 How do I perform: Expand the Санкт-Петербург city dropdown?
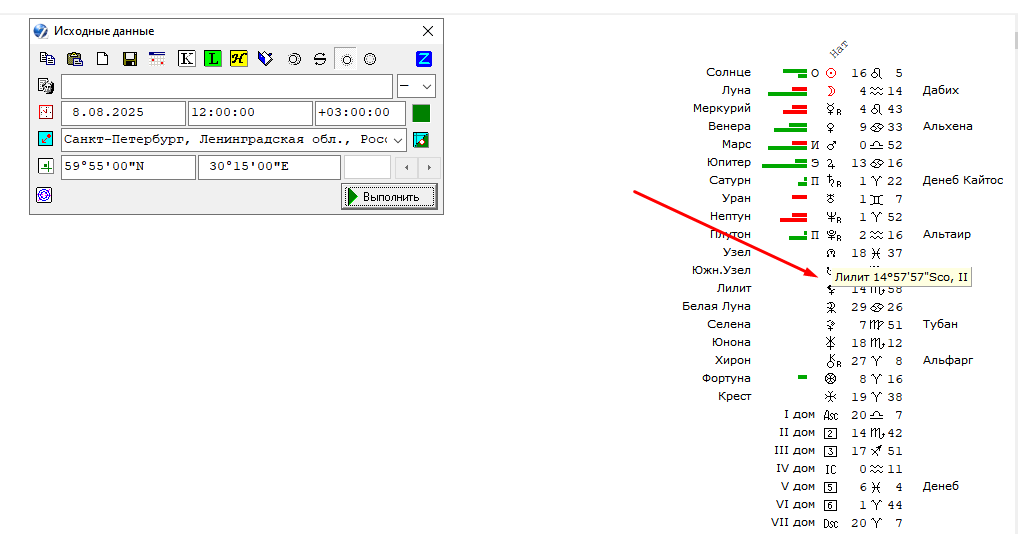tap(398, 140)
